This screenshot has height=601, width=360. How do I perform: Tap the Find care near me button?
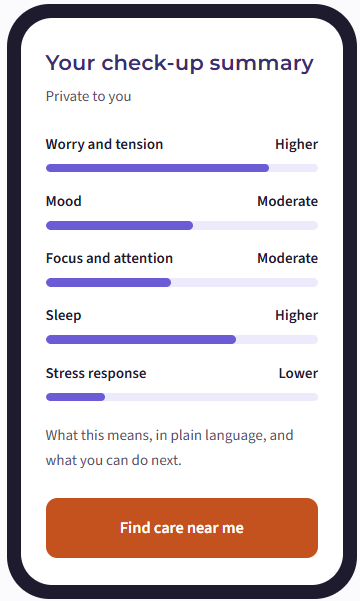(182, 528)
